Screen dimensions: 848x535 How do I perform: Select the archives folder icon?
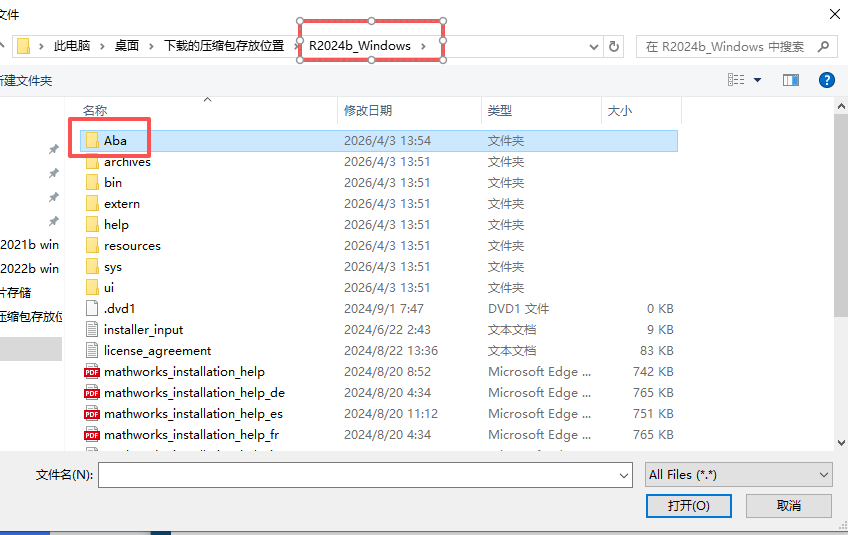[92, 162]
